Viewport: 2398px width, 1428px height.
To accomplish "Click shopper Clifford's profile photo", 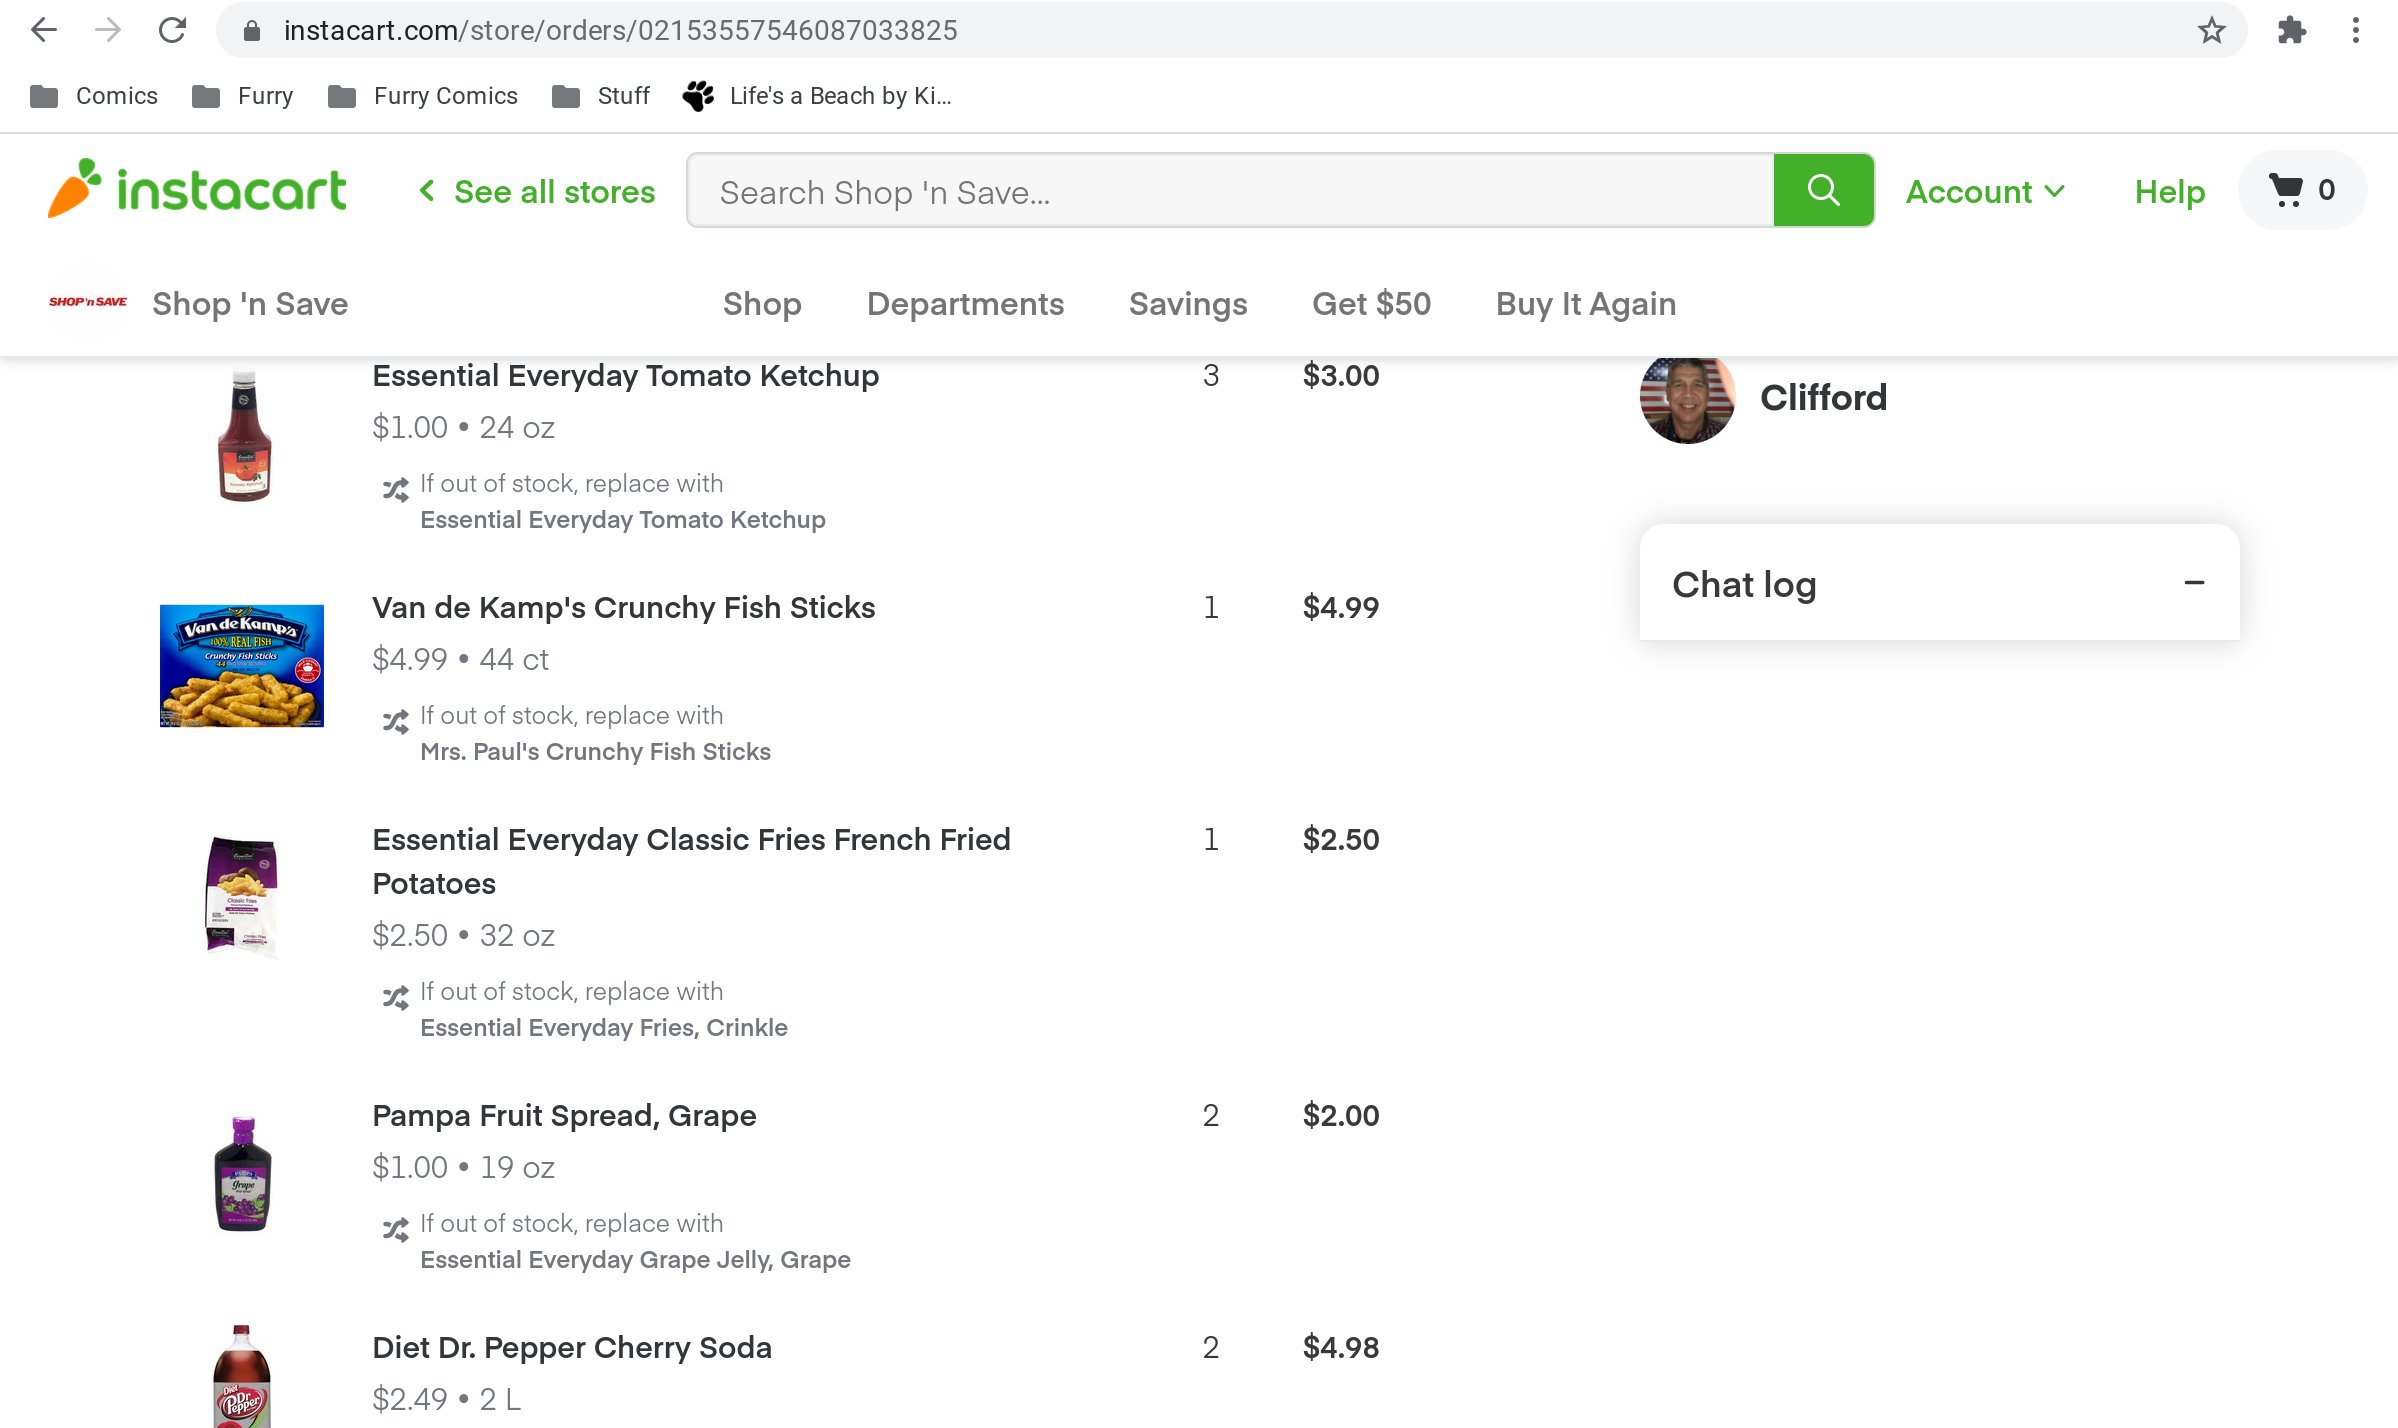I will [x=1687, y=398].
